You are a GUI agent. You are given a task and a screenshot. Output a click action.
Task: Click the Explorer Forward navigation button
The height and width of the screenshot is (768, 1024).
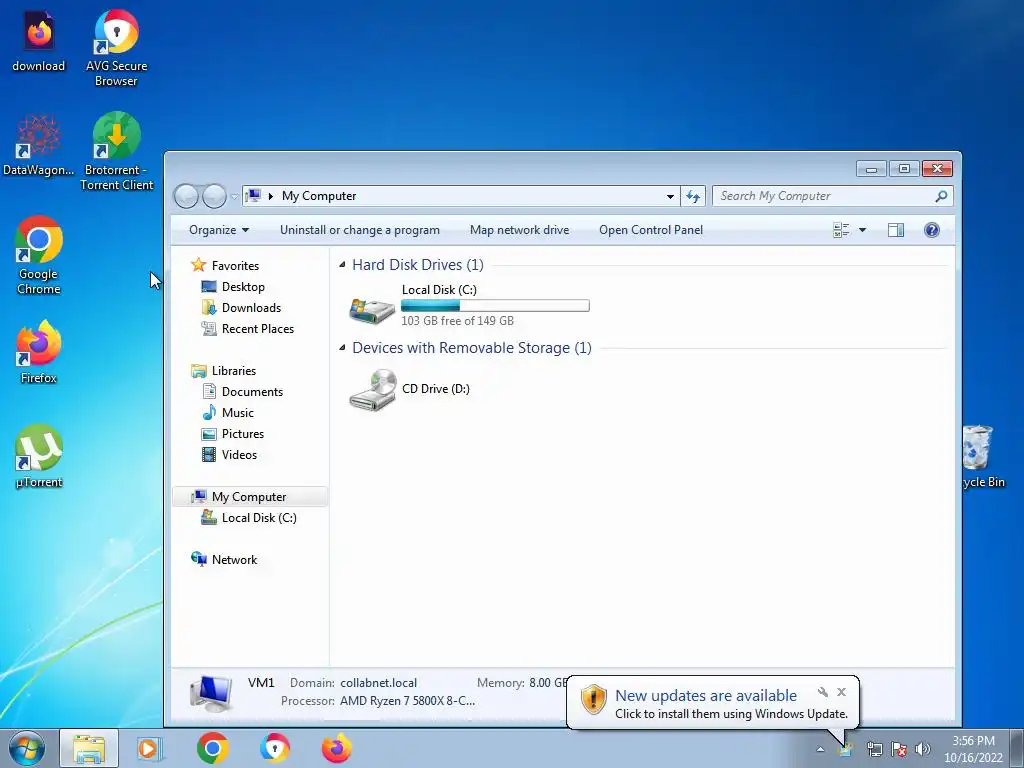pyautogui.click(x=214, y=196)
